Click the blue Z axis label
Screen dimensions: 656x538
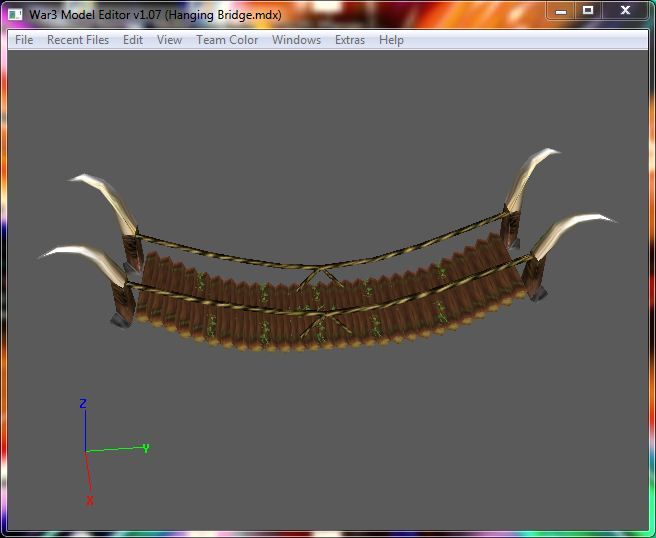click(83, 403)
